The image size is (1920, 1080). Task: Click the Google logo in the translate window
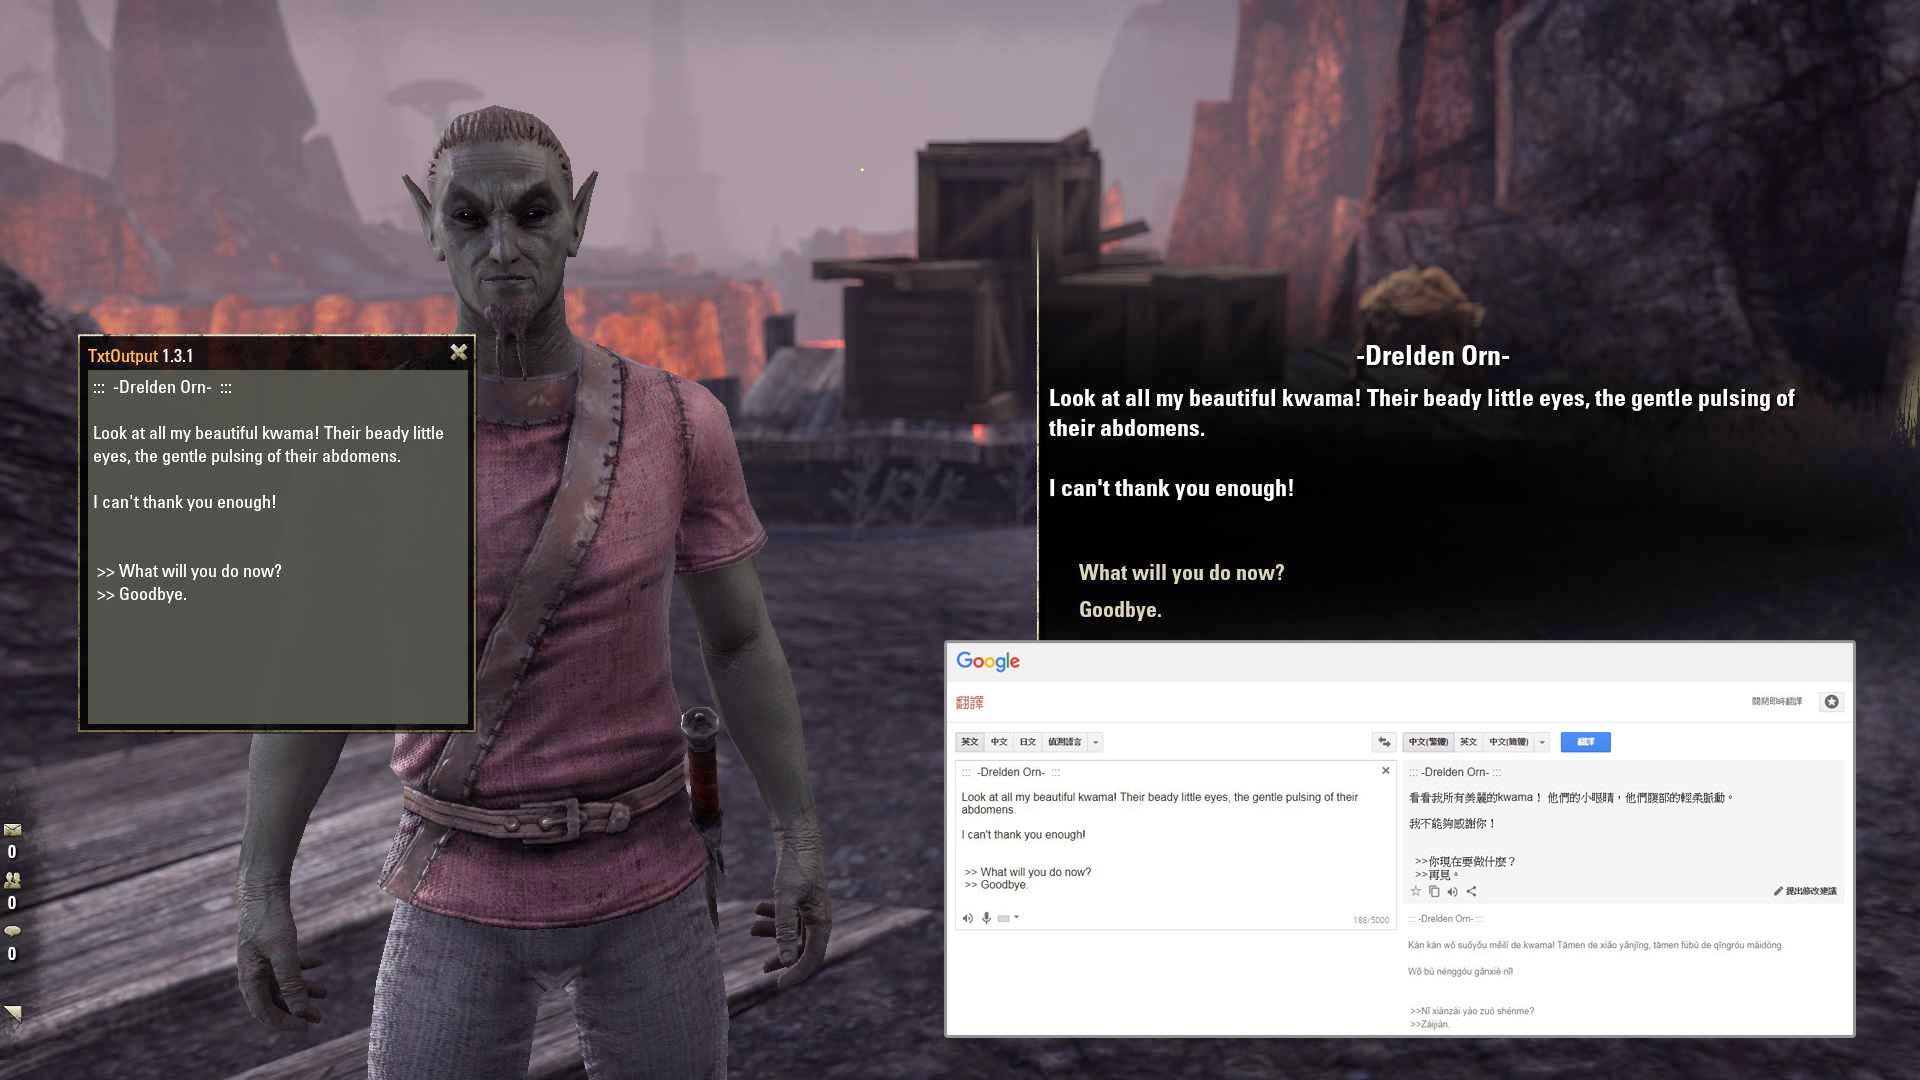987,661
